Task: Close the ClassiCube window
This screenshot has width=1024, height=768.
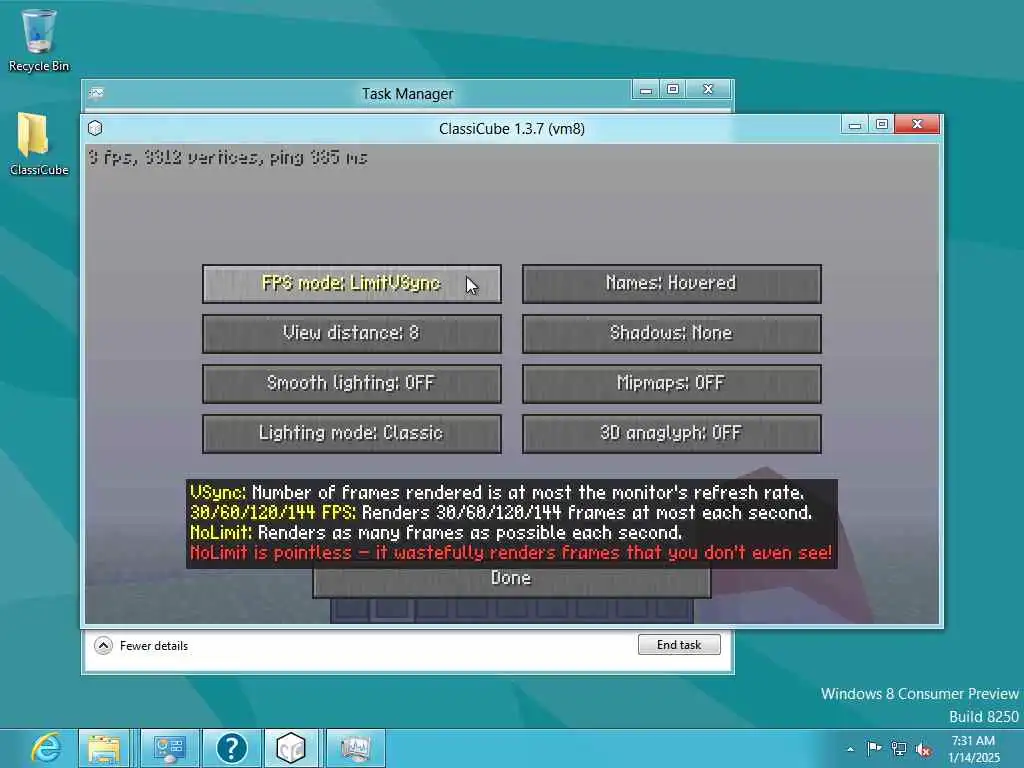Action: (x=917, y=124)
